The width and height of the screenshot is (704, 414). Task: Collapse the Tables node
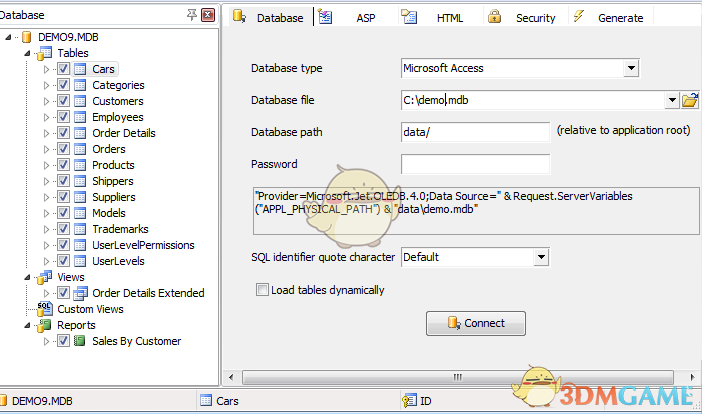(27, 53)
